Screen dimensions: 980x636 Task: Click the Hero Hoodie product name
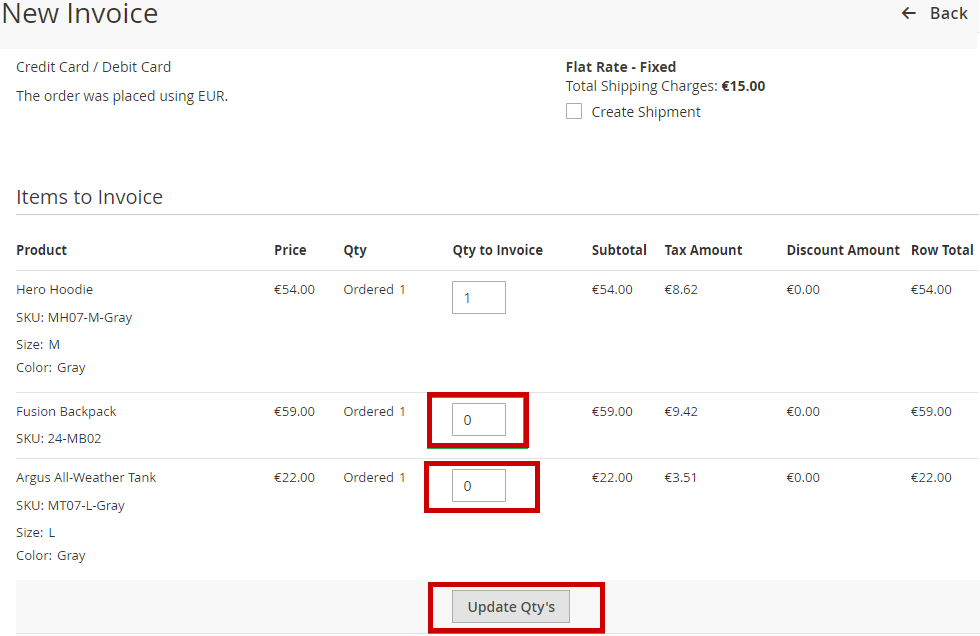coord(54,289)
